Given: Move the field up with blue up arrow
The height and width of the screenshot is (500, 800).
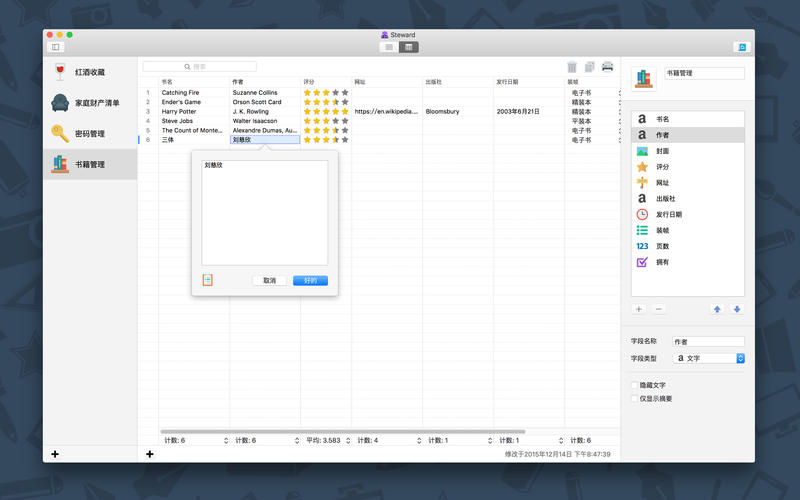Looking at the screenshot, I should click(x=717, y=309).
